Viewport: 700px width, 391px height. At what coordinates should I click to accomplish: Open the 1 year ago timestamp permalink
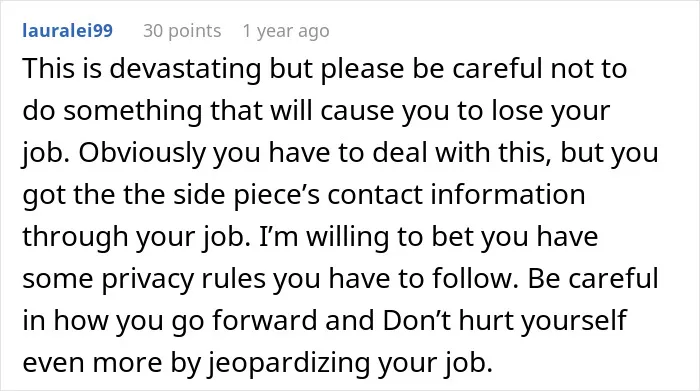click(286, 31)
